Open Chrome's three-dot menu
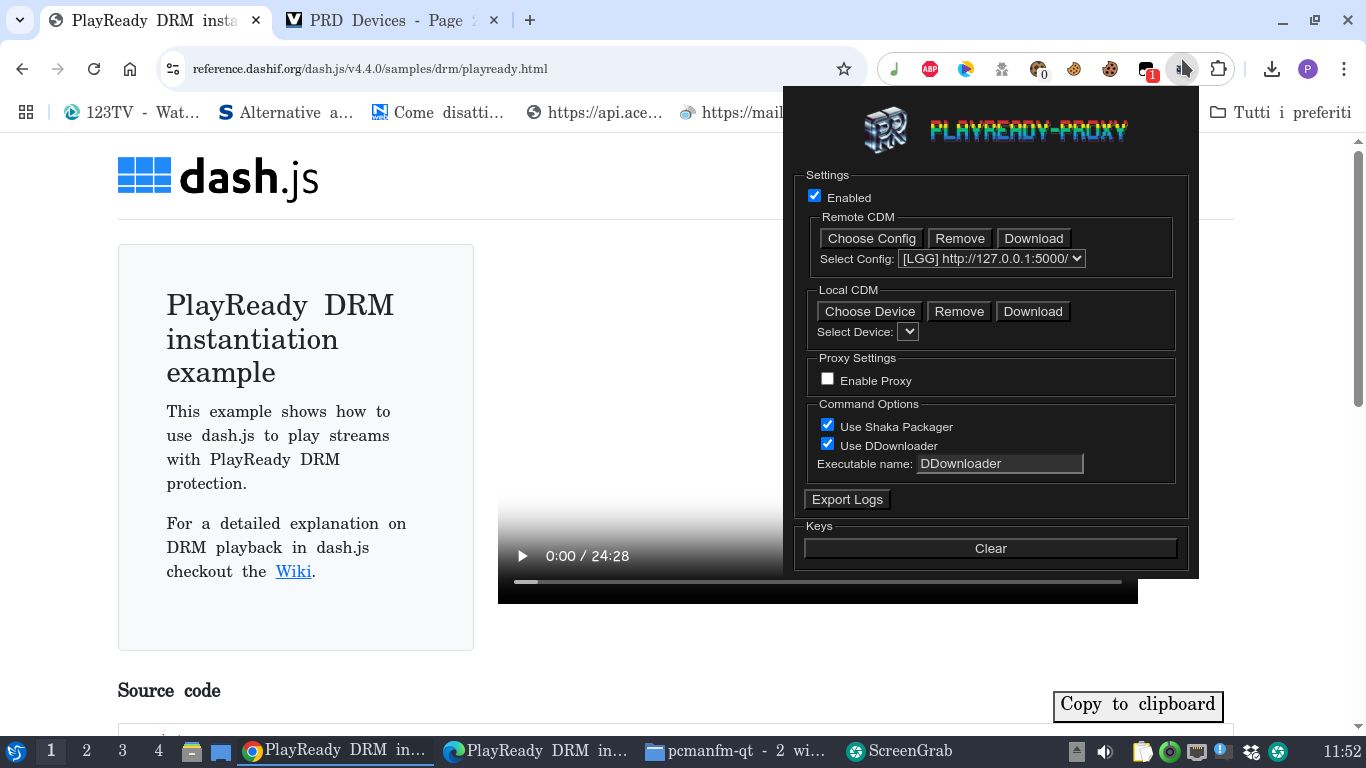Screen dimensions: 1366x768 click(1343, 69)
